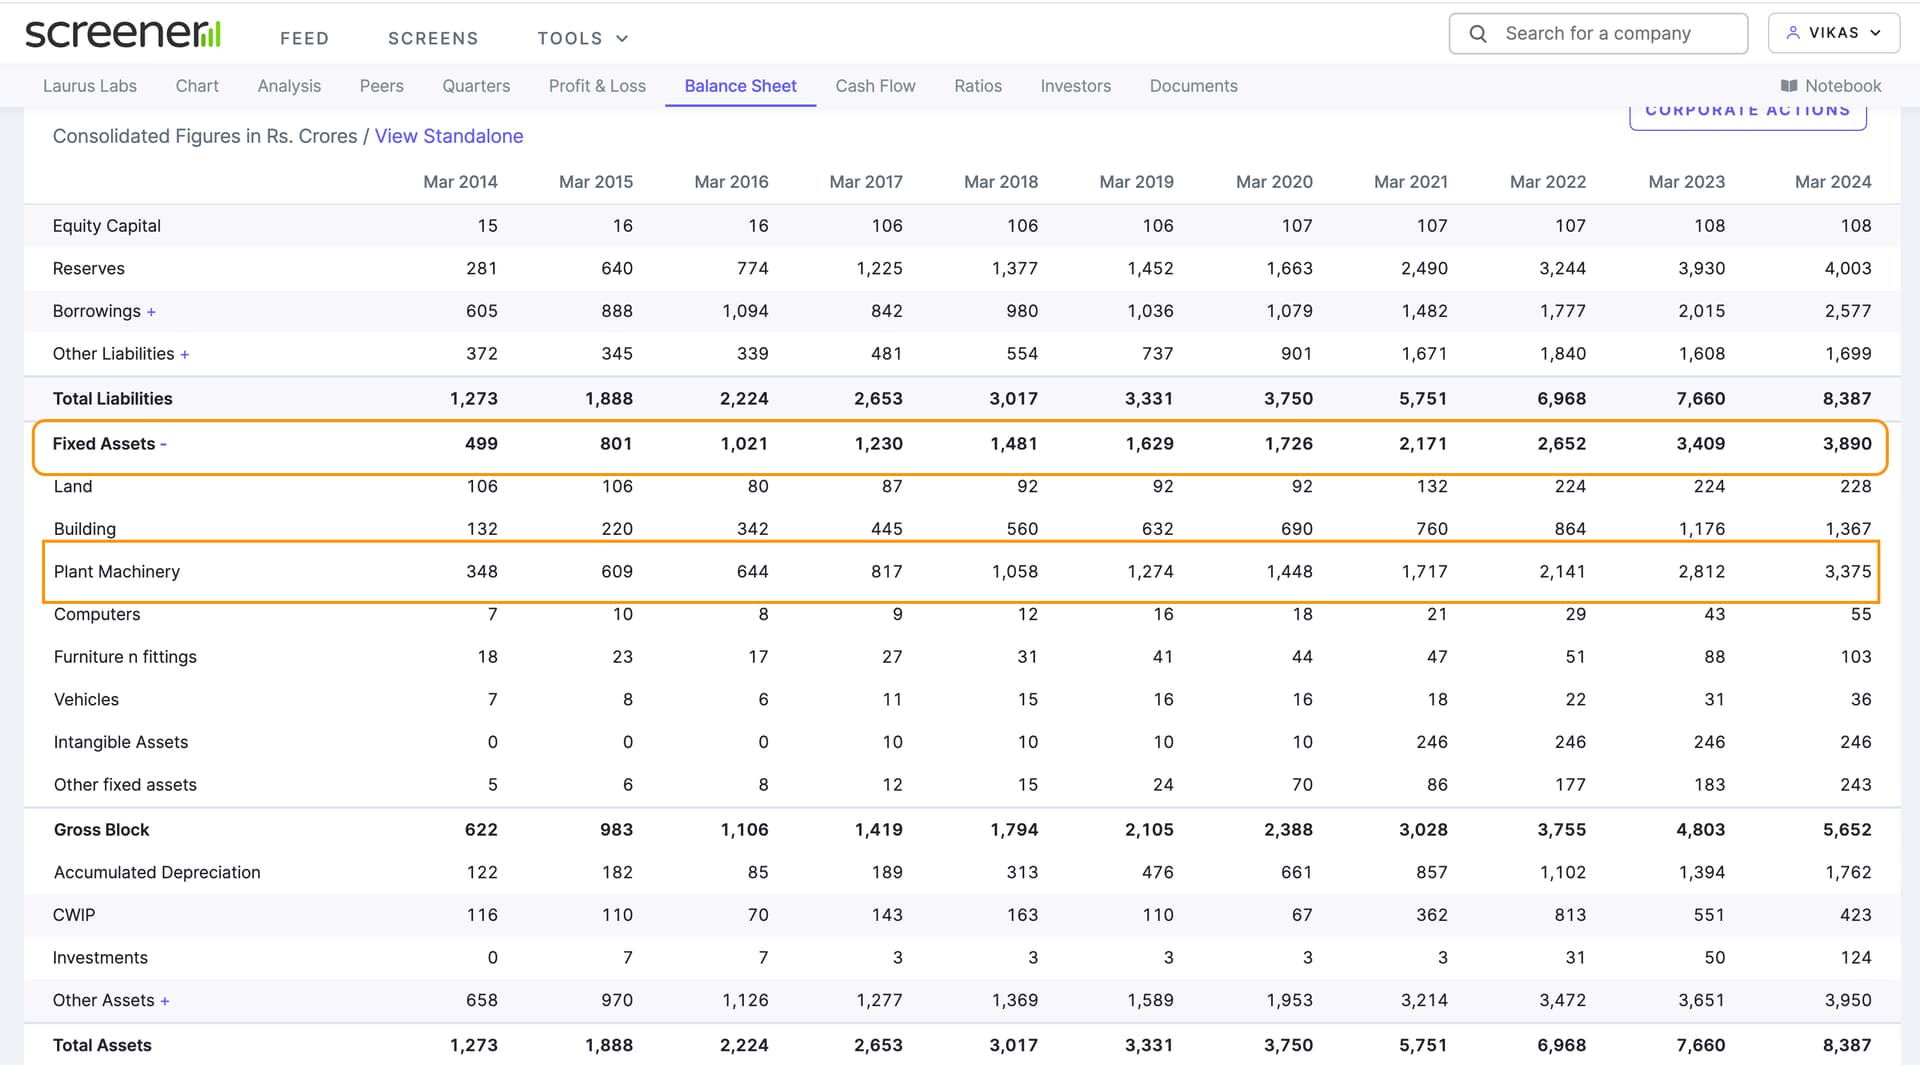Click the Screener logo
This screenshot has height=1065, width=1920.
[x=122, y=34]
